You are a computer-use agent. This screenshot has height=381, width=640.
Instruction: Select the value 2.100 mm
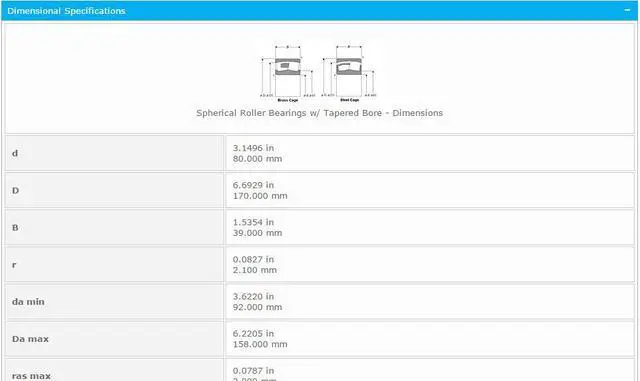(x=255, y=270)
